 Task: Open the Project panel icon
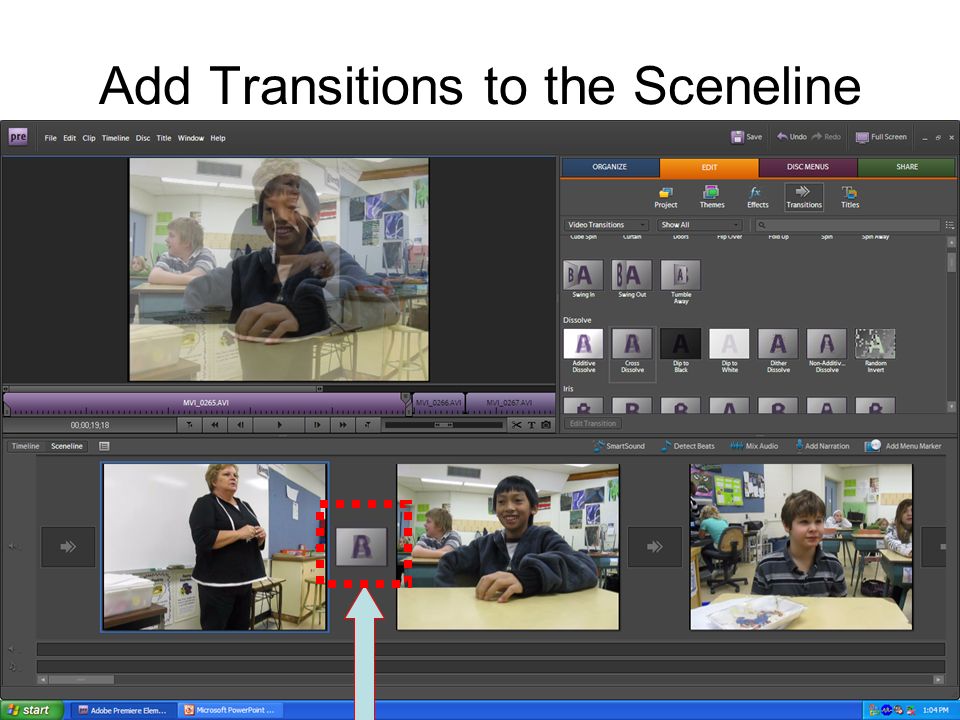pos(666,198)
